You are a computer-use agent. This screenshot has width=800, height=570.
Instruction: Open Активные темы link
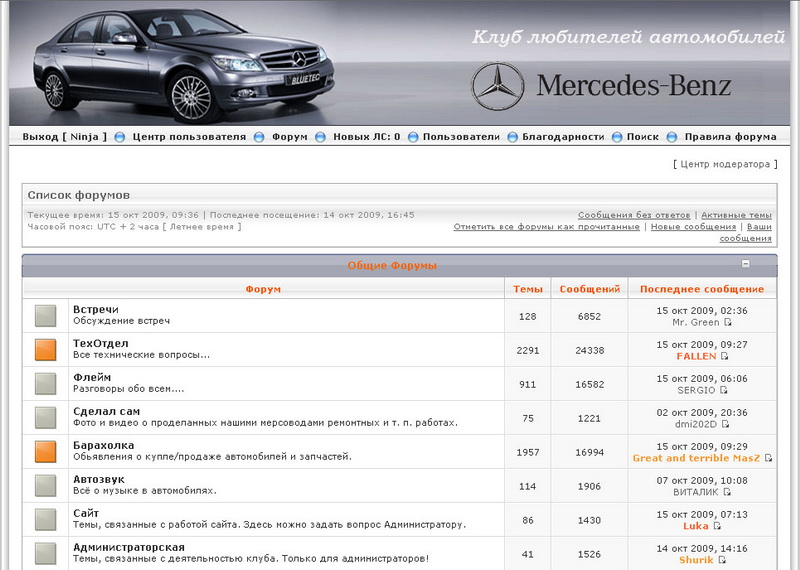[736, 215]
